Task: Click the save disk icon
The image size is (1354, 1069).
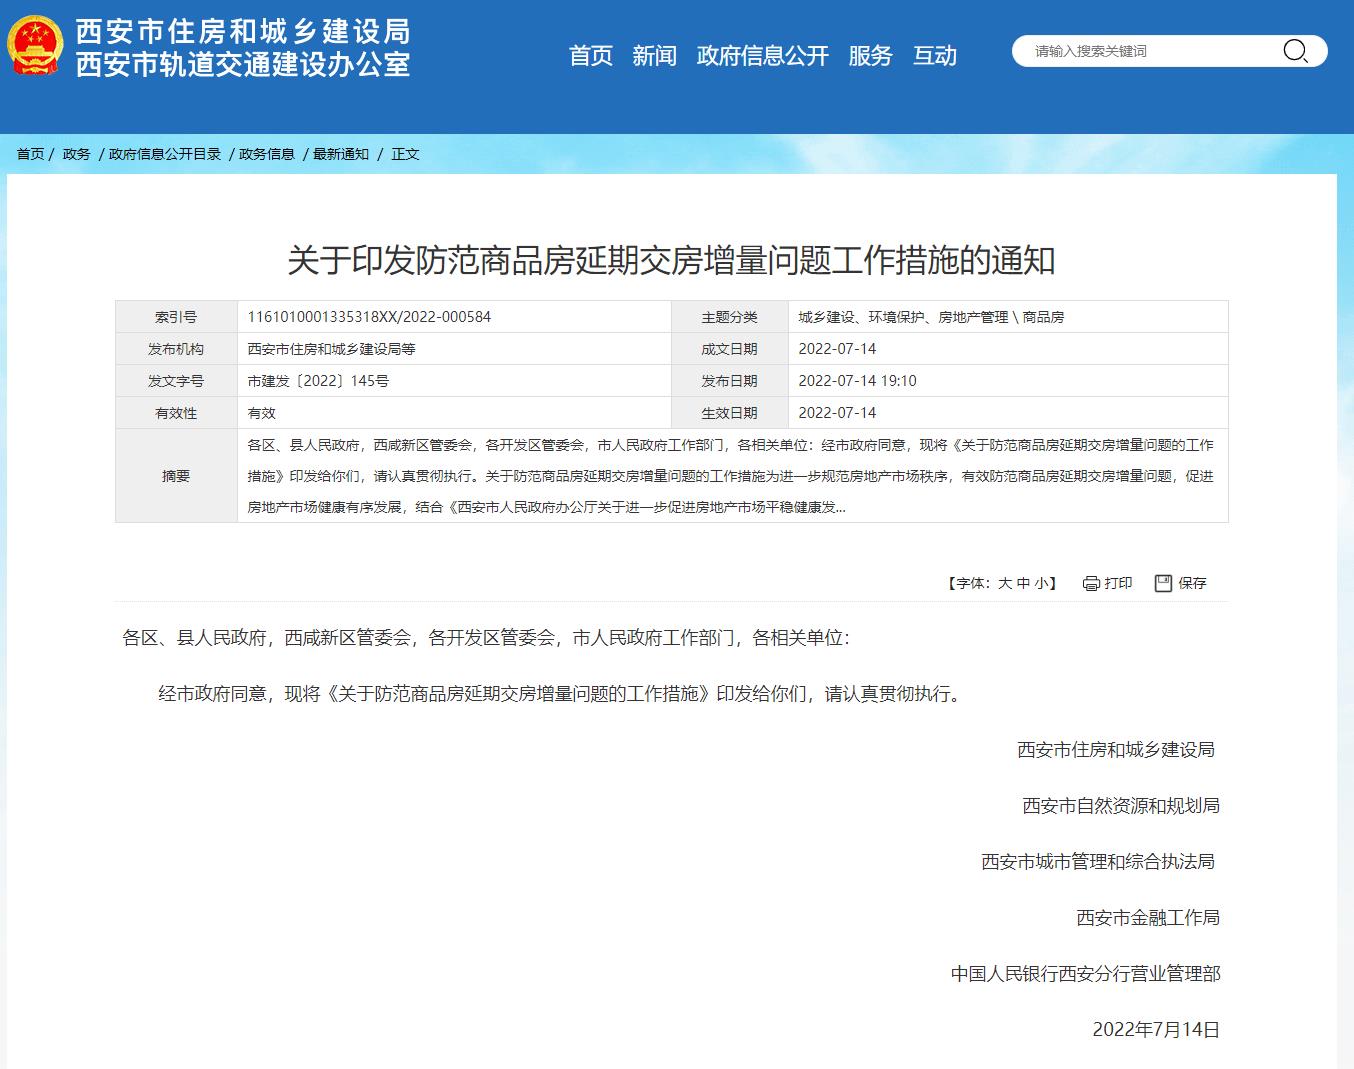Action: tap(1163, 583)
